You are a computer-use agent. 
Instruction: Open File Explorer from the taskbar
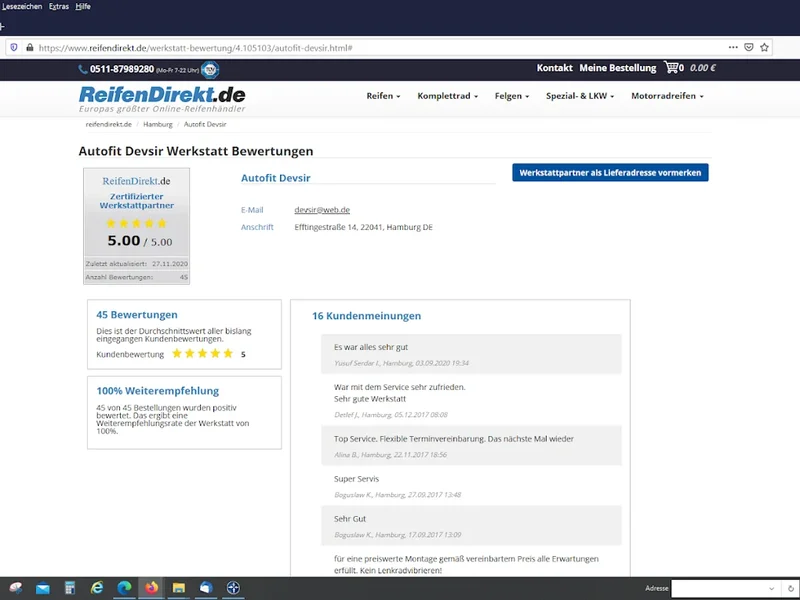(179, 588)
